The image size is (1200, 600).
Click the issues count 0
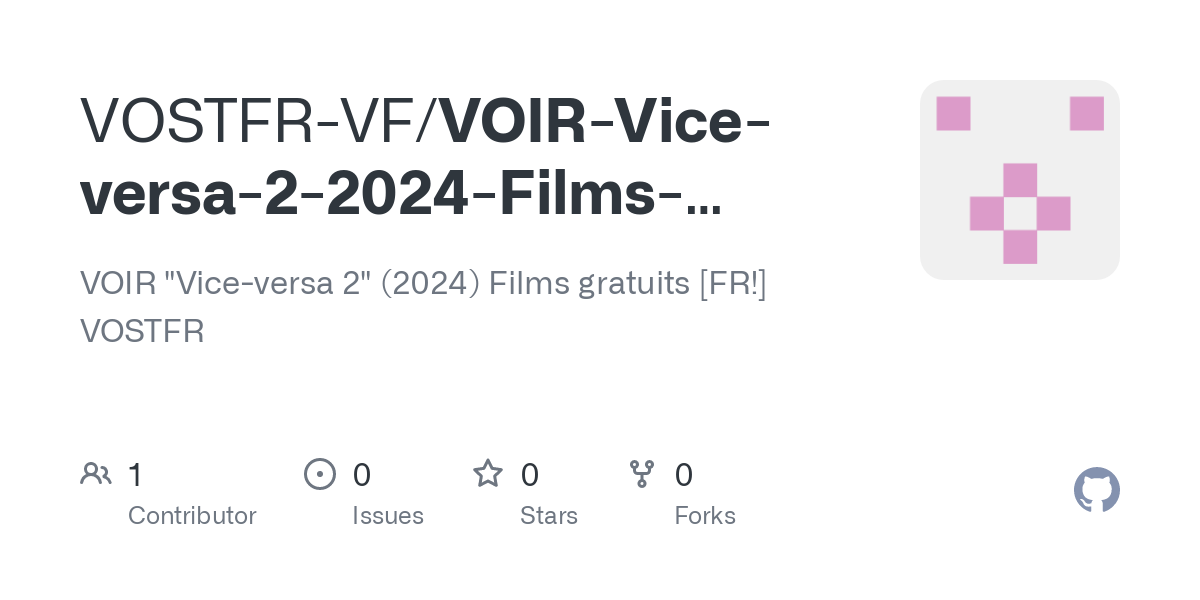(x=362, y=474)
